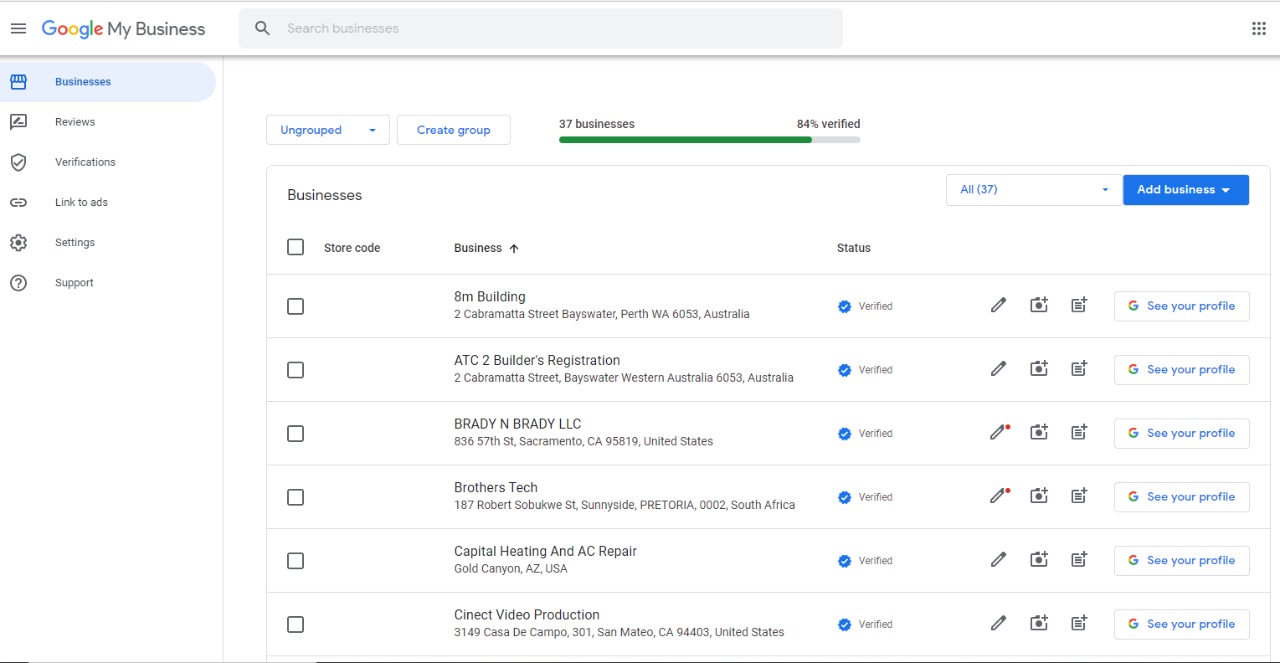Image resolution: width=1280 pixels, height=663 pixels.
Task: Add photo for BRADY N BRADY LLC
Action: (x=1039, y=433)
